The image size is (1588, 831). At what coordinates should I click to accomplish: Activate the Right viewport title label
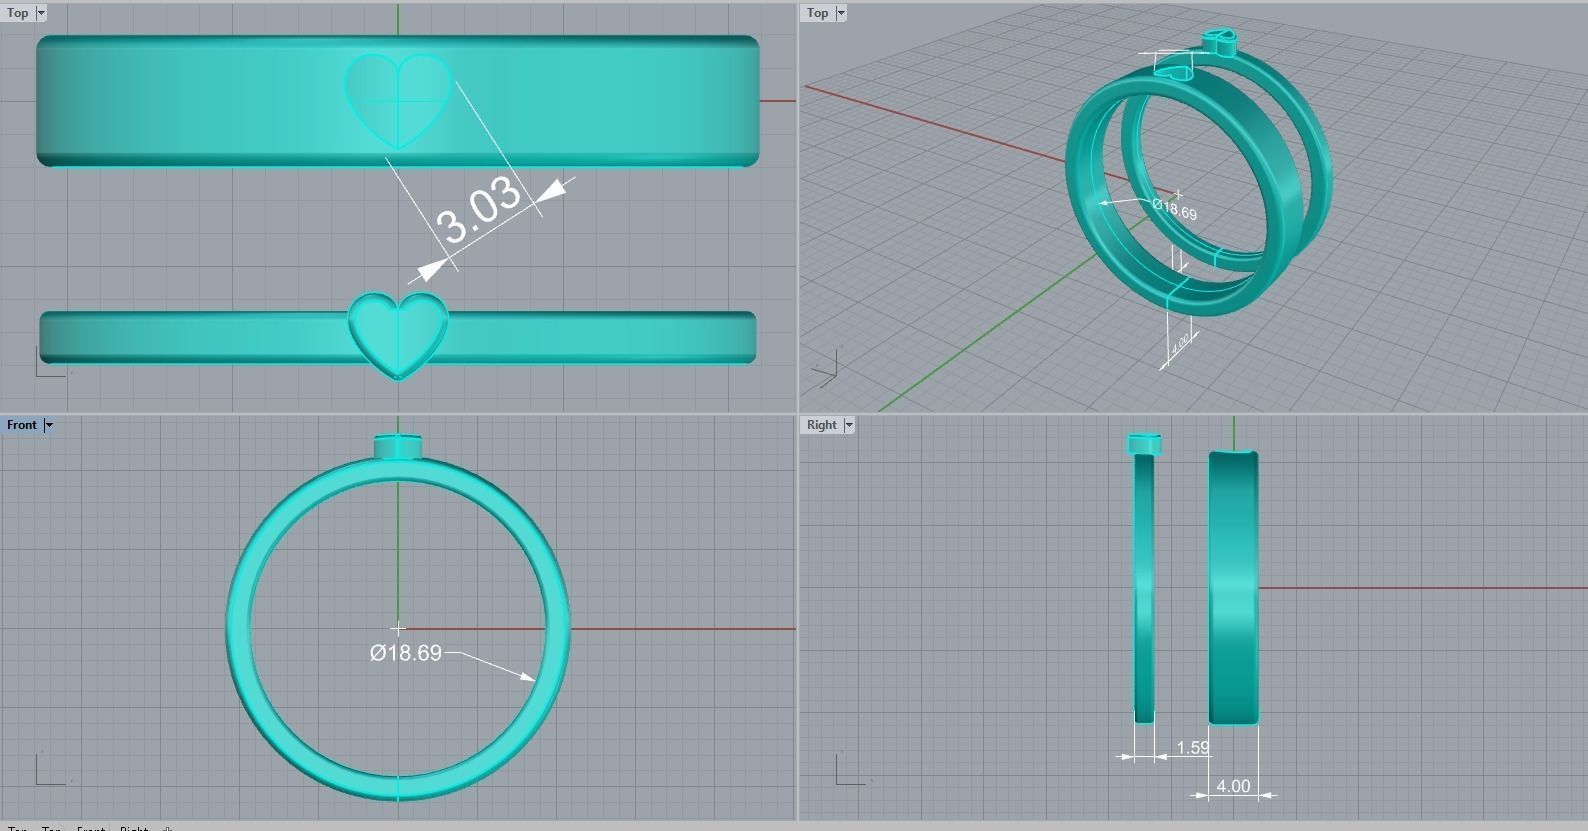point(821,425)
